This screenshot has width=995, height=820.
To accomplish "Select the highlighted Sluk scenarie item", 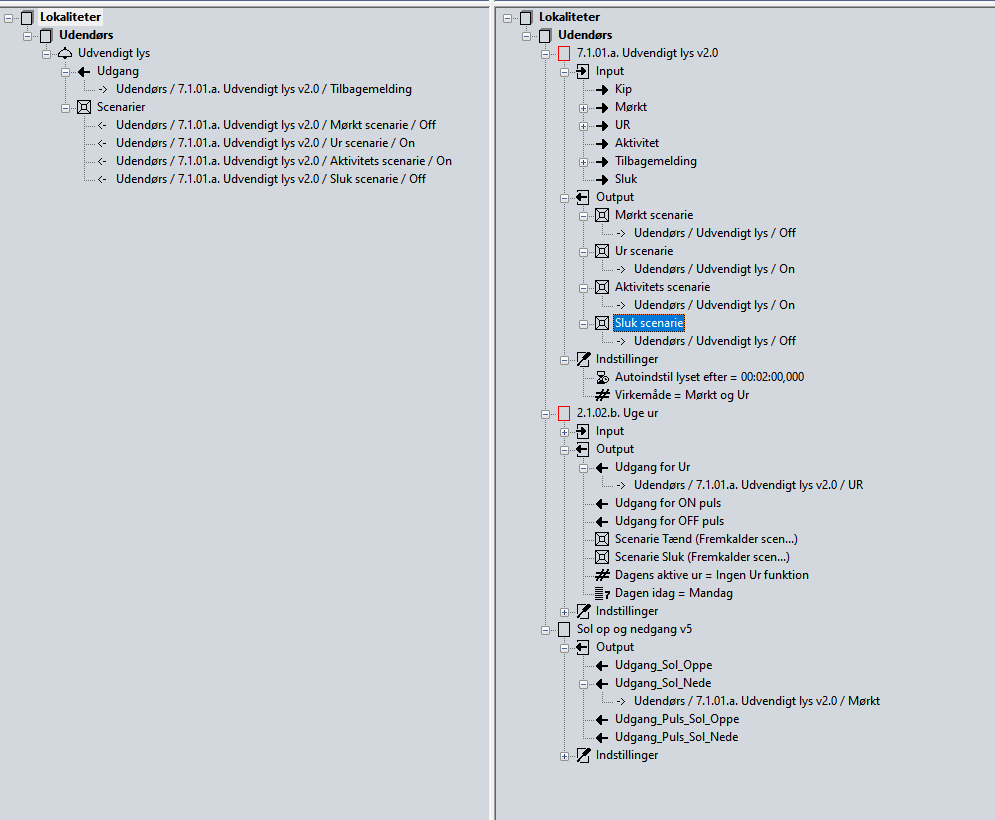I will [x=648, y=323].
